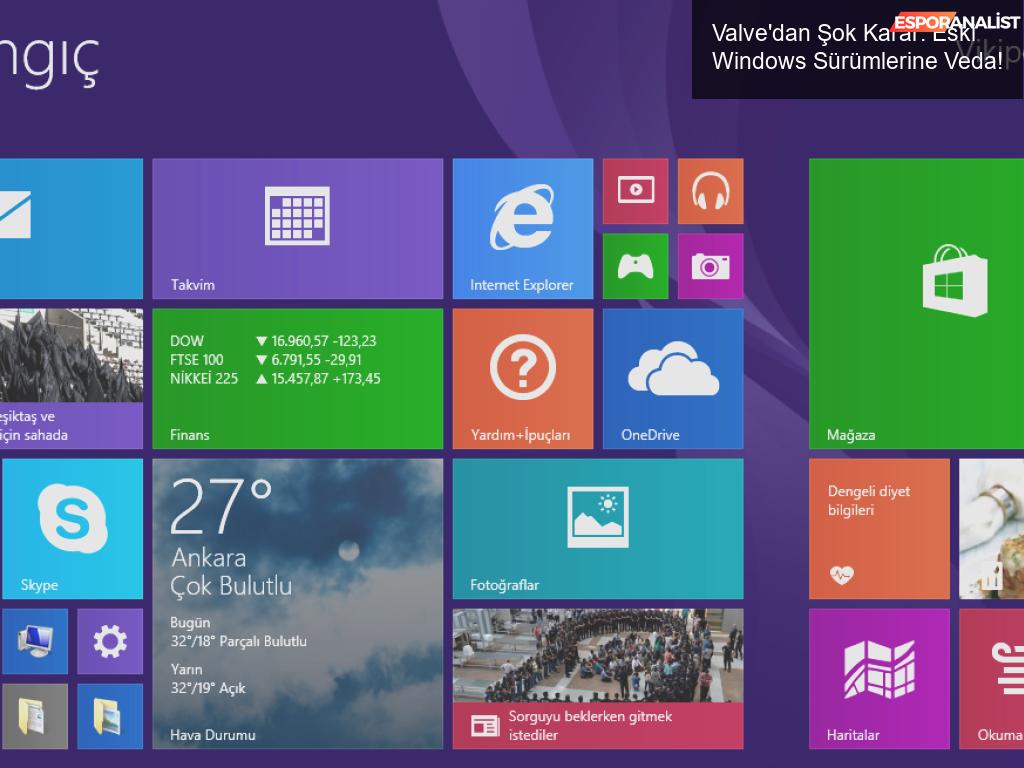
Task: Open the Video app small tile
Action: 635,190
